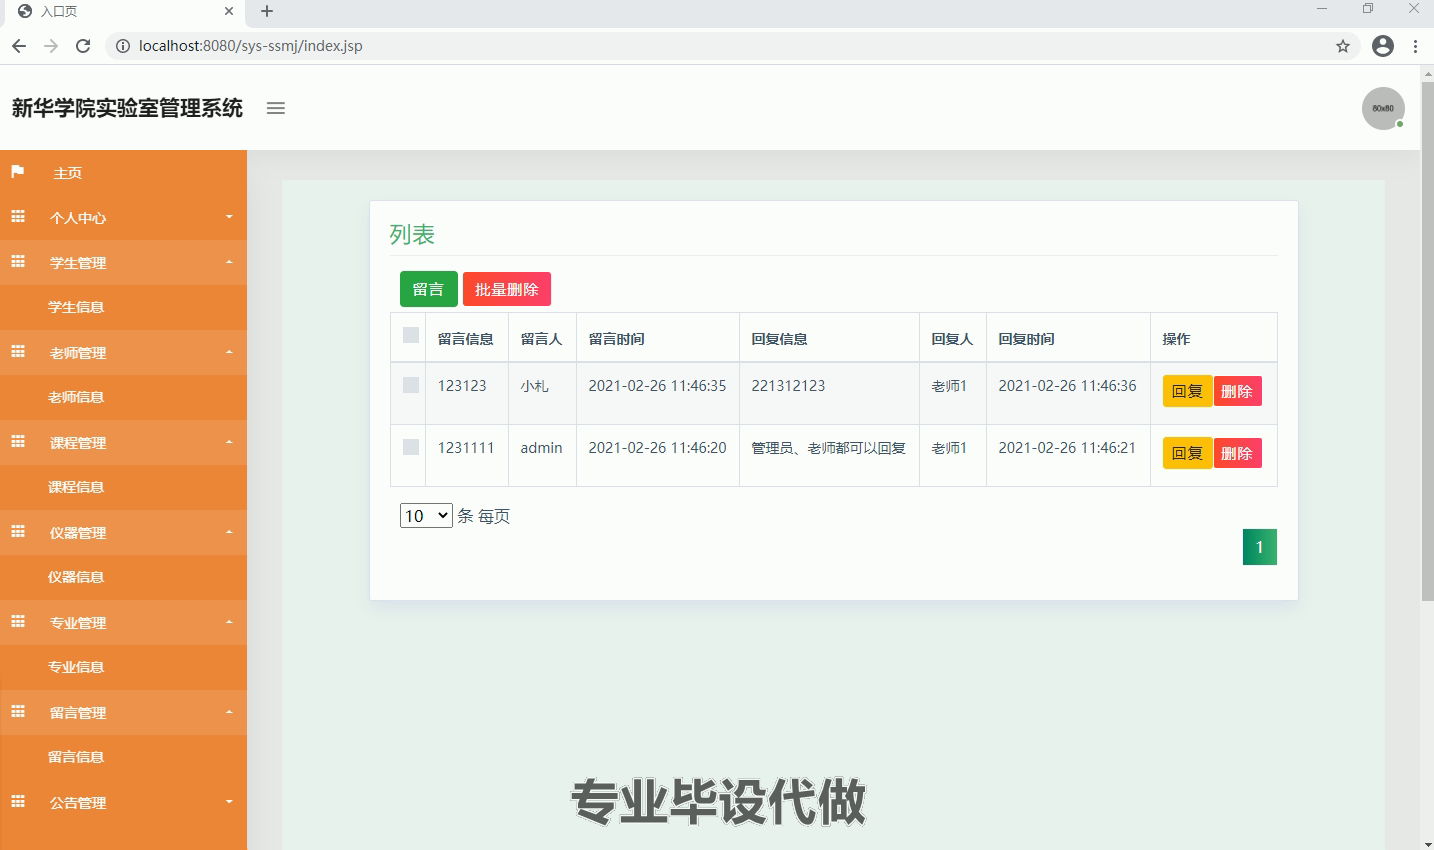
Task: Click the grid icon beside 专业管理
Action: click(x=17, y=622)
